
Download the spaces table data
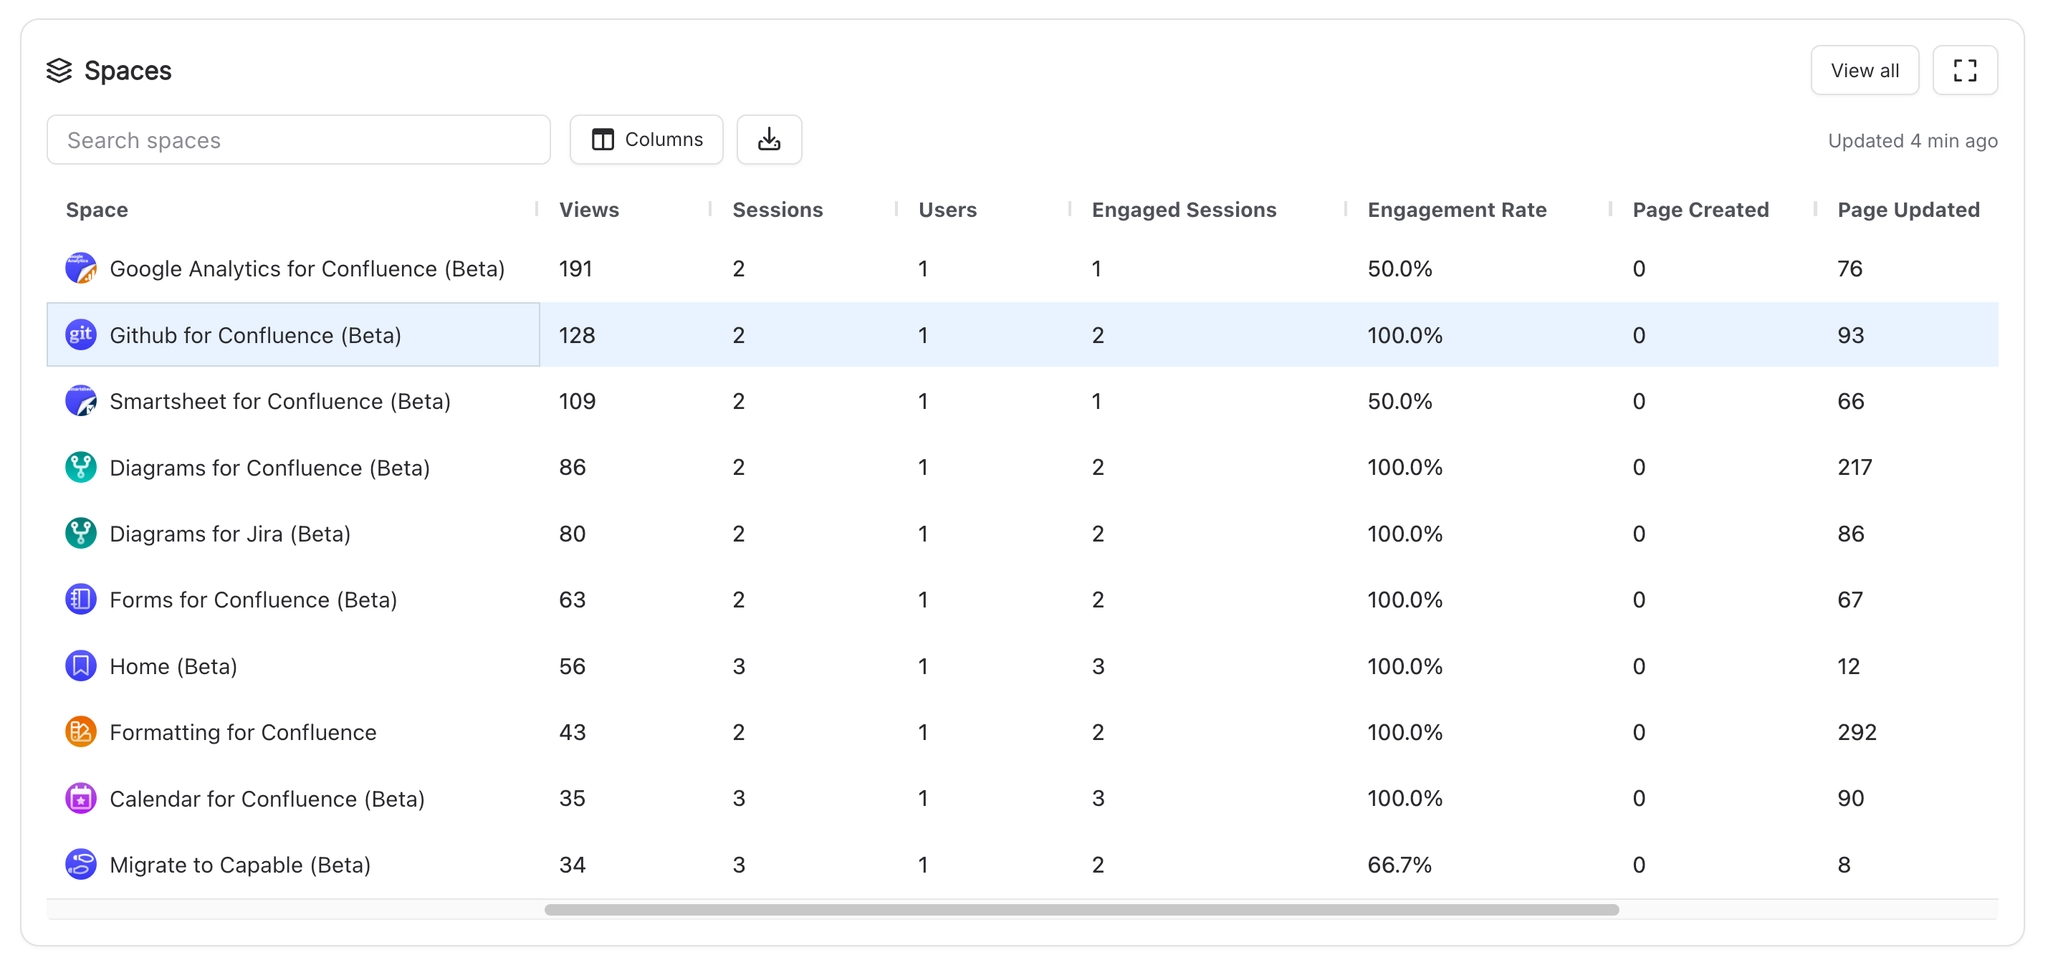[x=769, y=140]
